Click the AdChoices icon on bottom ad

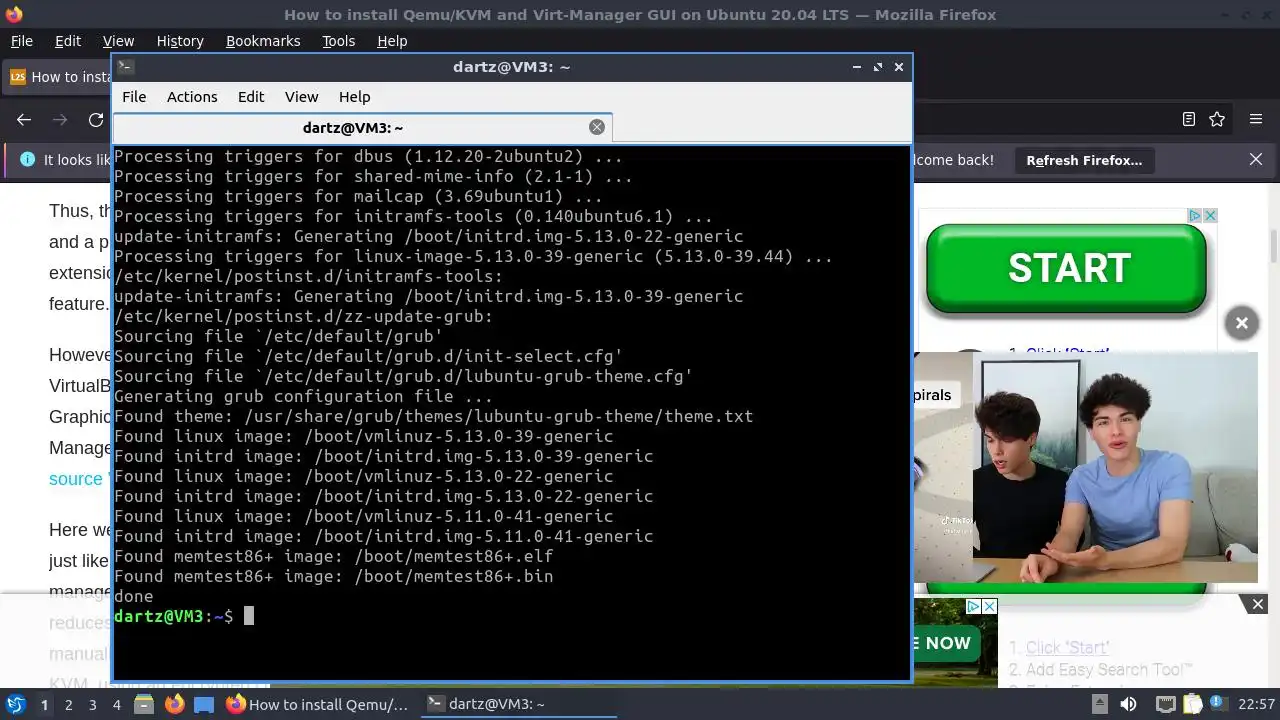(x=972, y=606)
